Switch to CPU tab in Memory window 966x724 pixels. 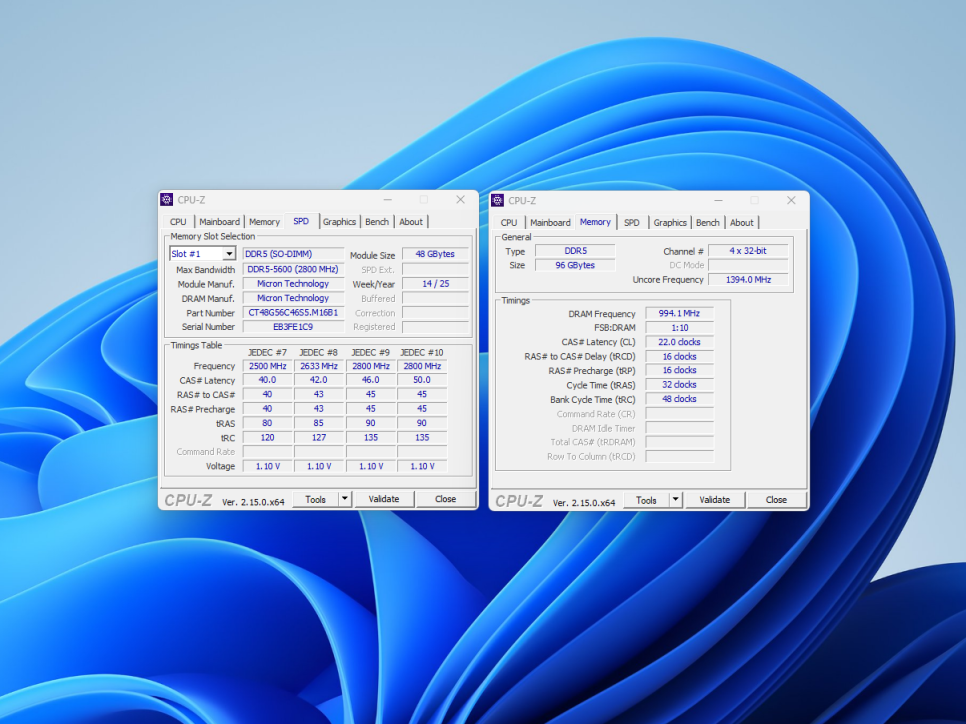tap(509, 222)
